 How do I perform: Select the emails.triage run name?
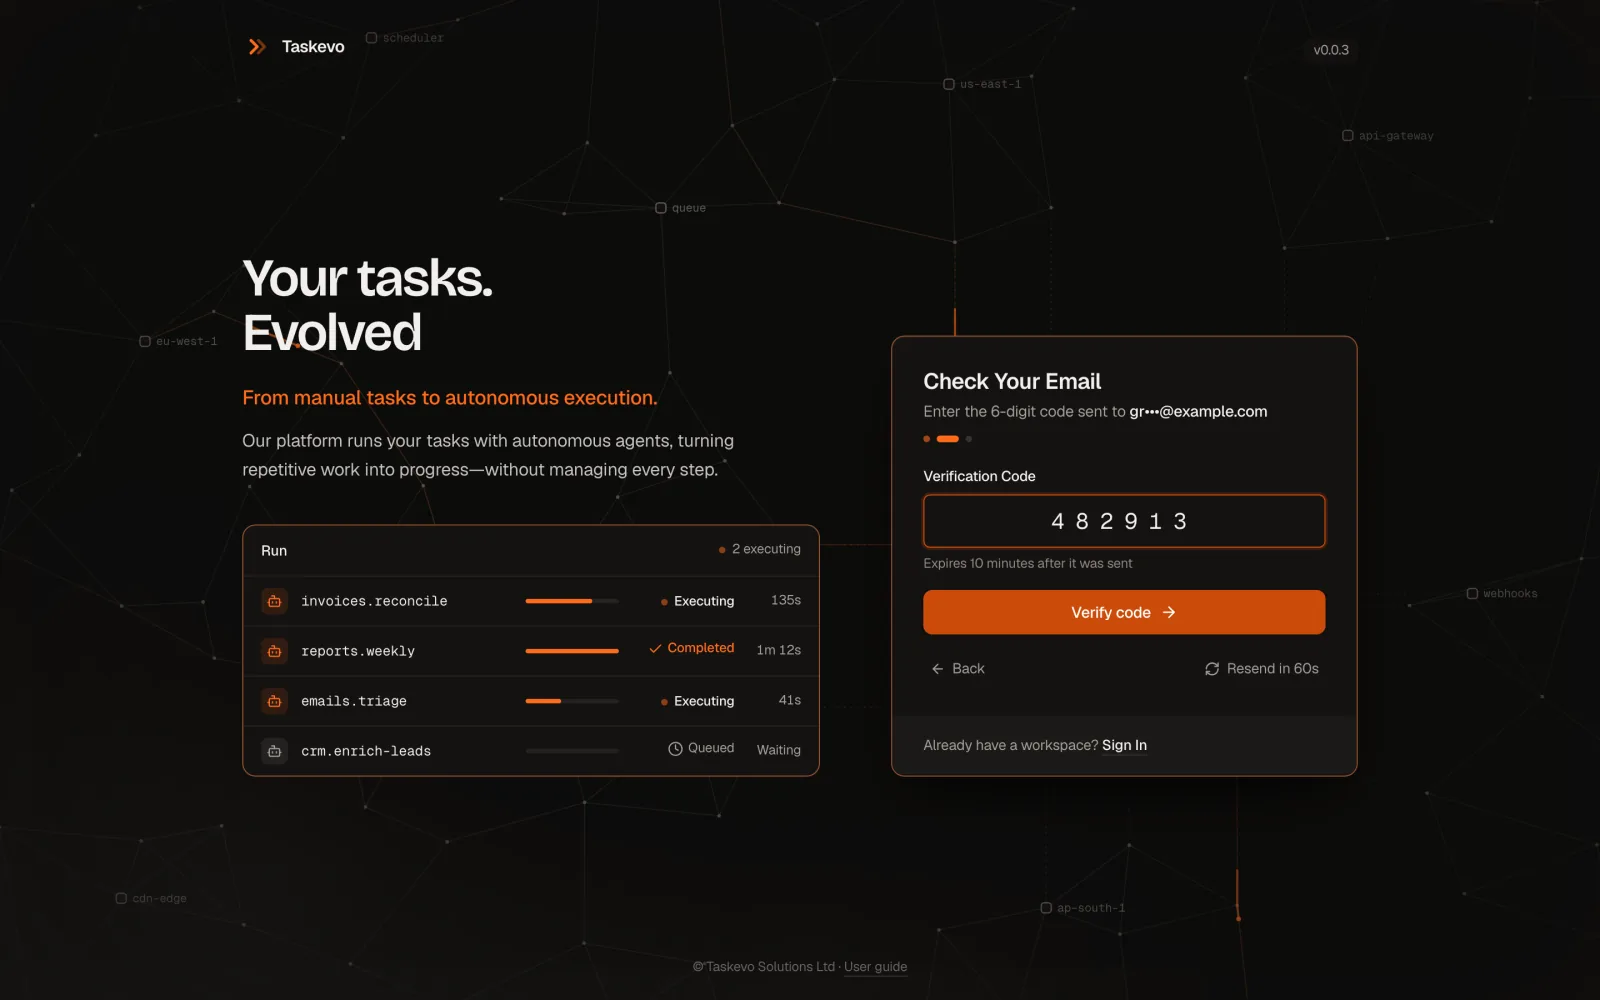tap(354, 701)
